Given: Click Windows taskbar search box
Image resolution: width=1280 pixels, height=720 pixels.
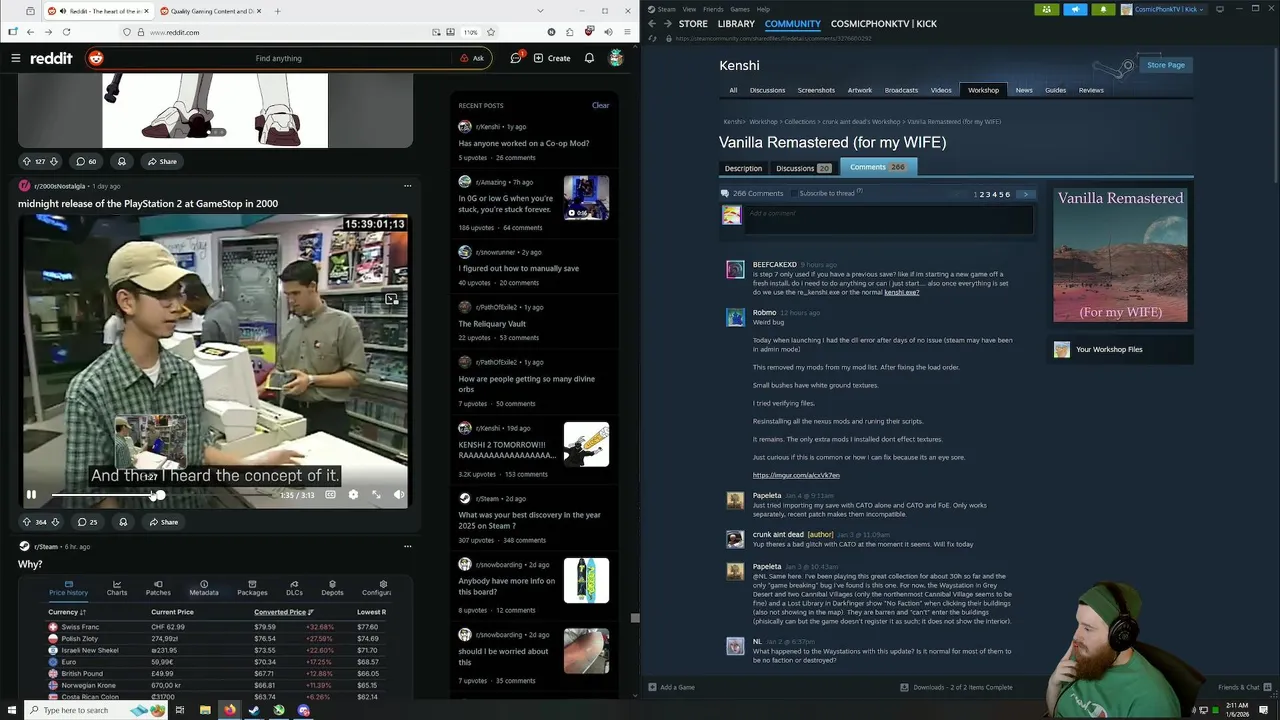Looking at the screenshot, I should coord(97,710).
